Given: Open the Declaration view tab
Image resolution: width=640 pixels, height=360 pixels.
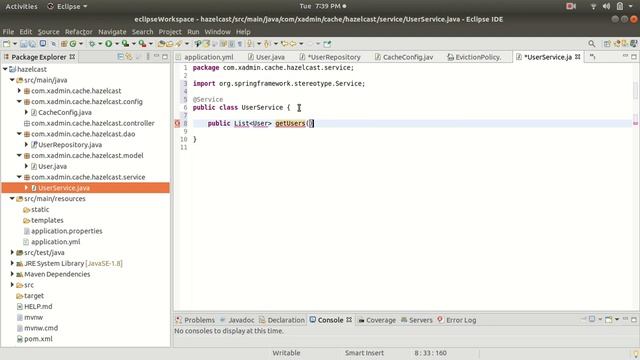Looking at the screenshot, I should (x=282, y=320).
